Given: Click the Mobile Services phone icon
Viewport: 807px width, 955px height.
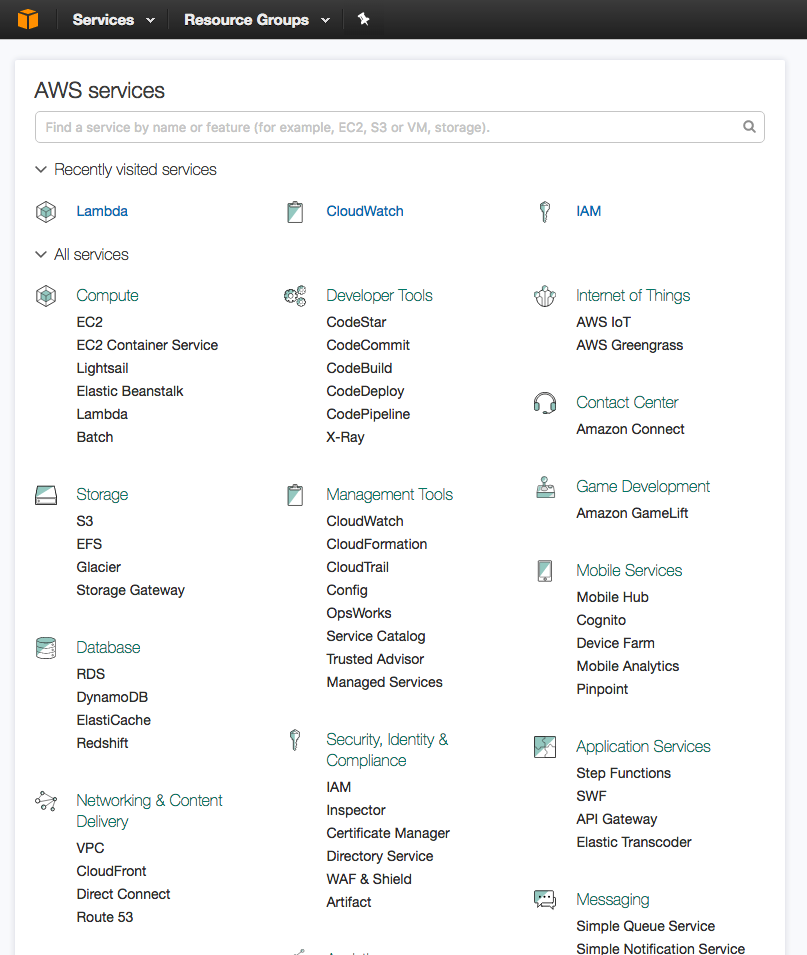Looking at the screenshot, I should pos(545,571).
